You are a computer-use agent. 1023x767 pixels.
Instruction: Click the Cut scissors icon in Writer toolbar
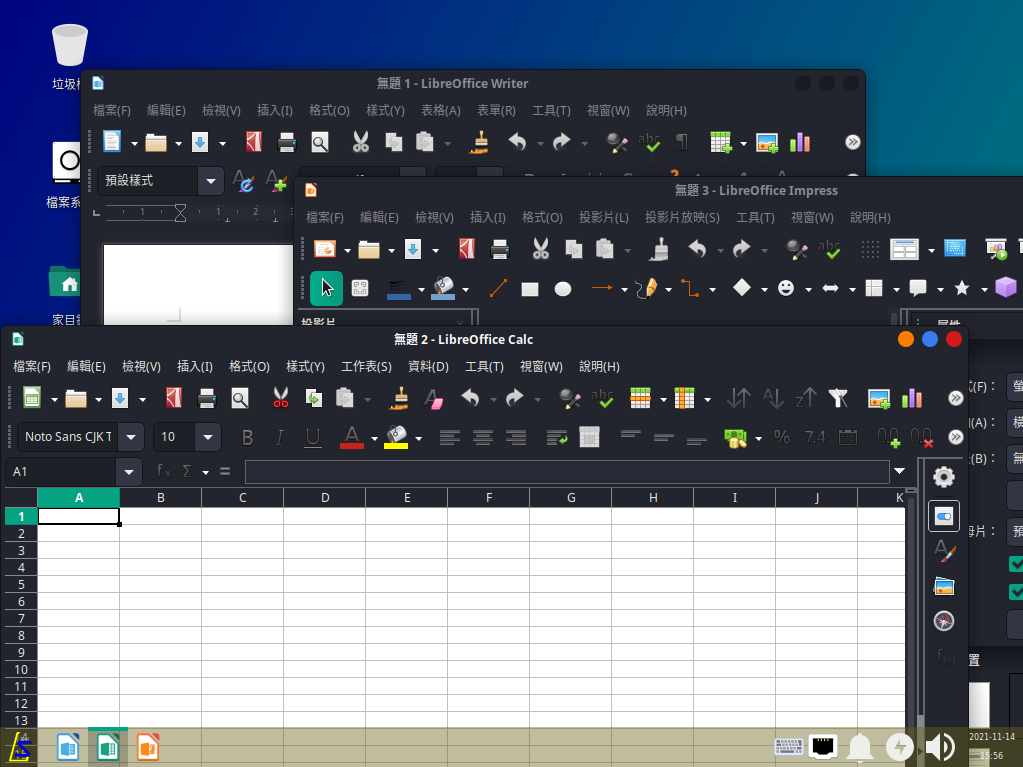[361, 142]
